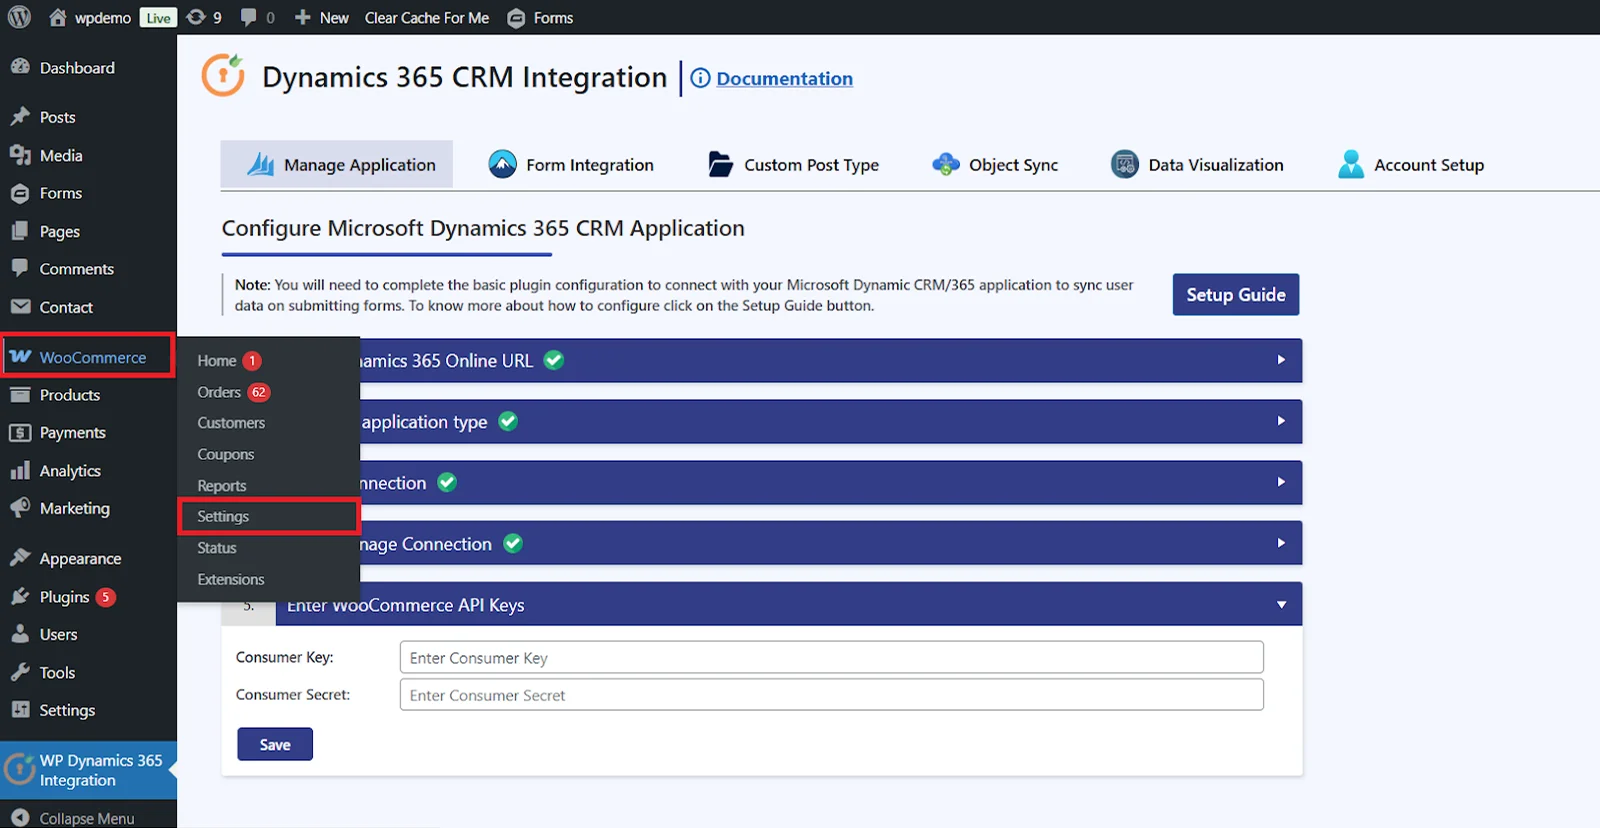1600x828 pixels.
Task: Click the Save button
Action: (275, 744)
